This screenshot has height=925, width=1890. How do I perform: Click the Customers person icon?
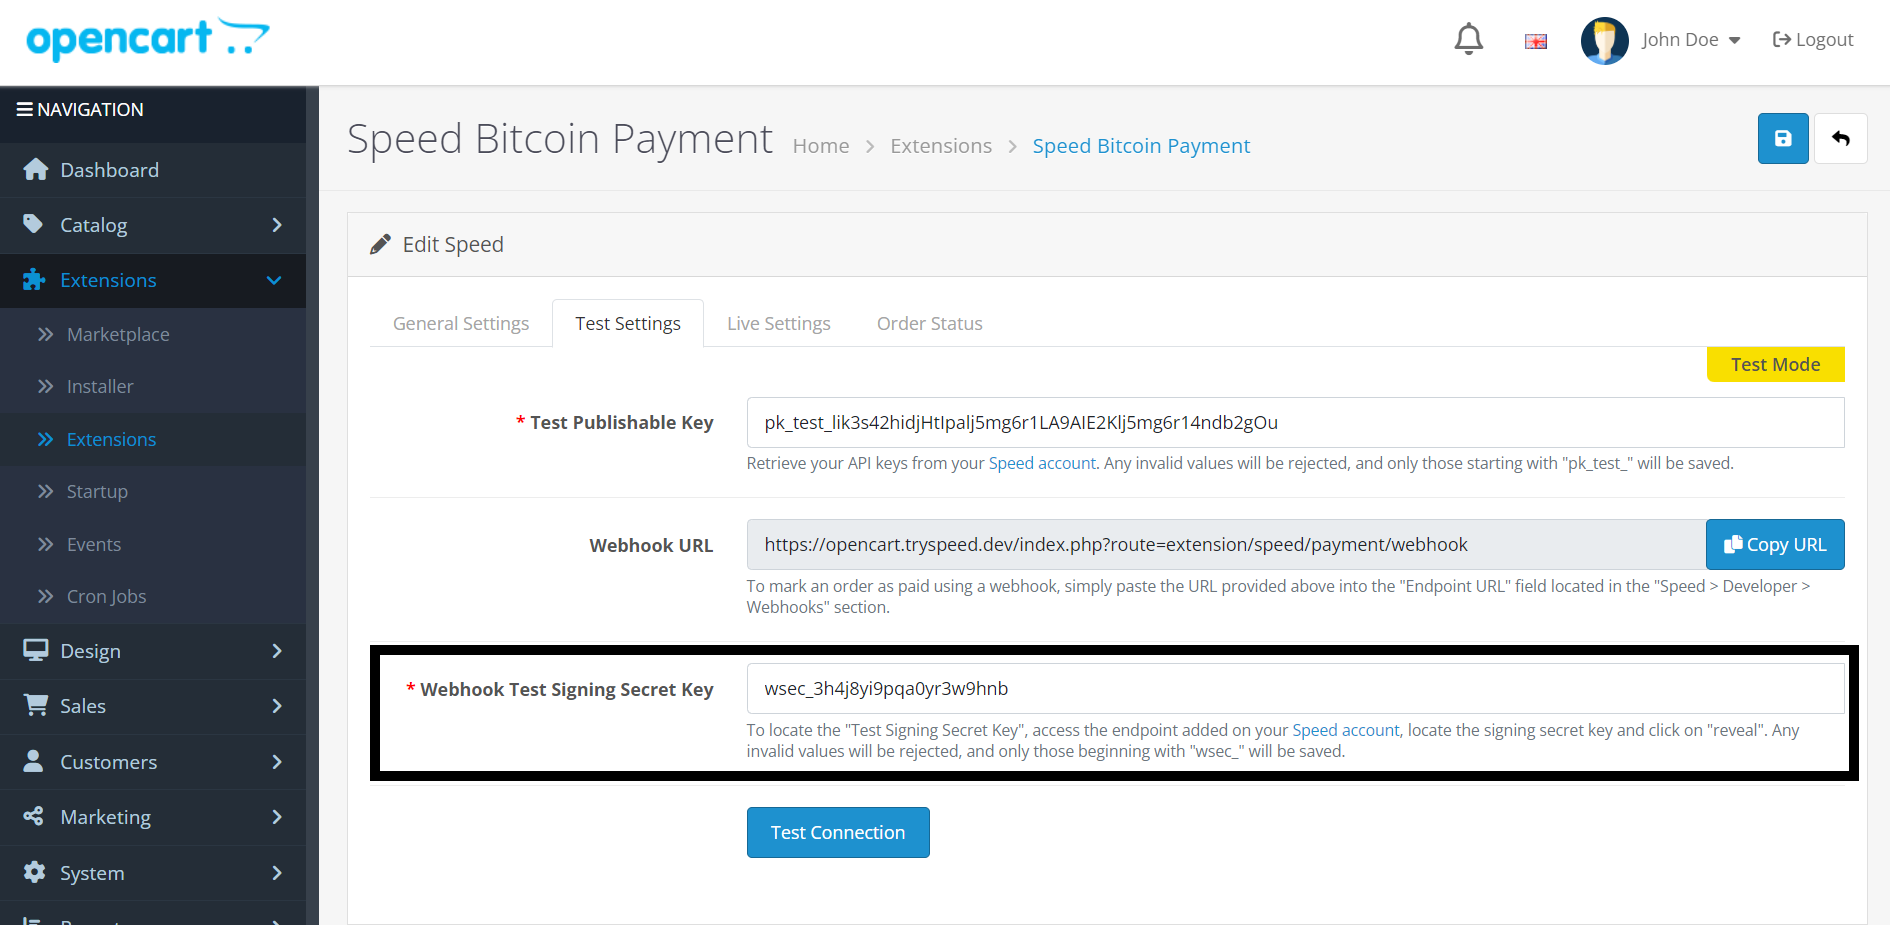click(33, 761)
